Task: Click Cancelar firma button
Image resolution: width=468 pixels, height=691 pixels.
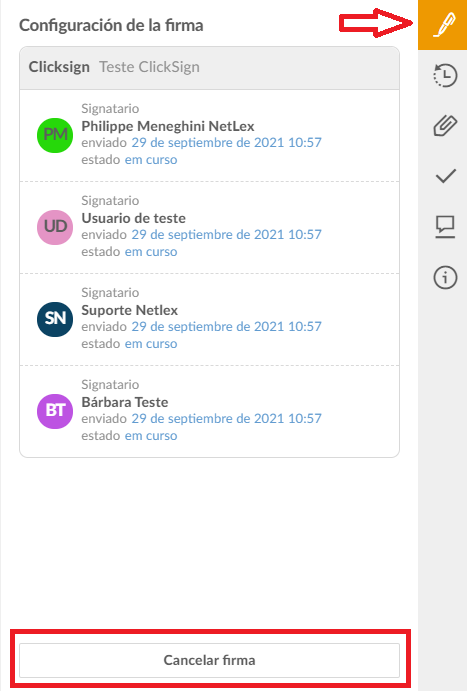Action: [x=209, y=660]
